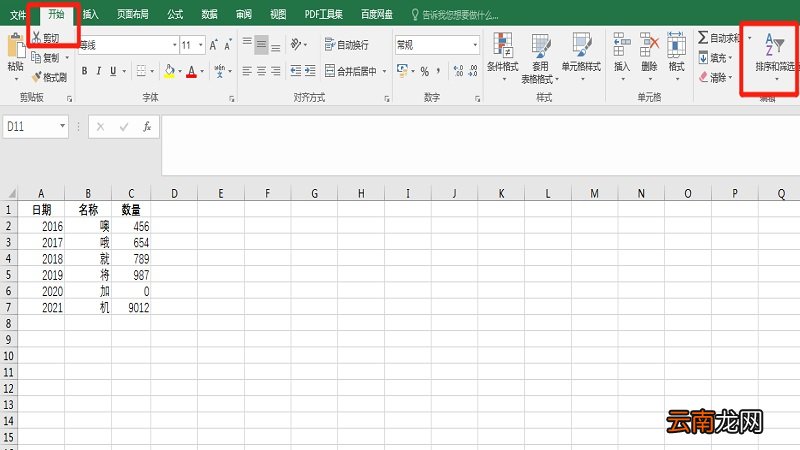Viewport: 800px width, 450px height.
Task: Open the borders dropdown arrow
Action: point(152,71)
